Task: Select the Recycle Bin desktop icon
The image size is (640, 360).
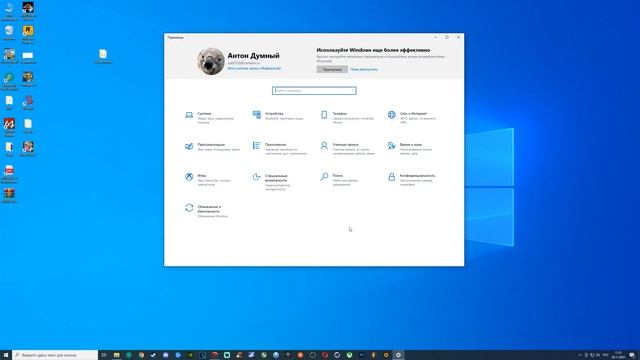Action: click(9, 33)
